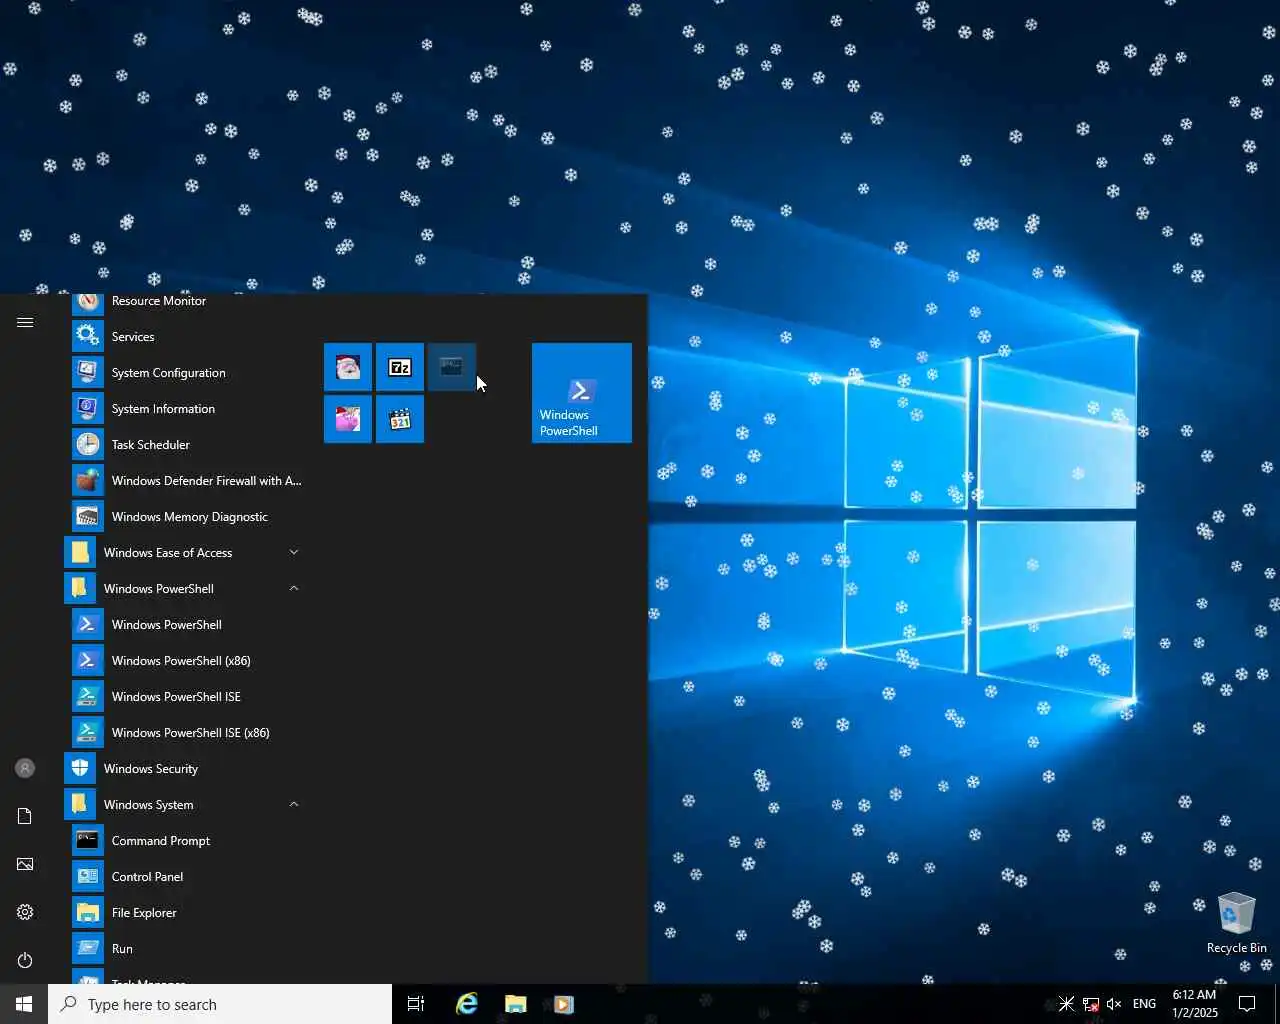Launch Windows Memory Diagnostic
Image resolution: width=1280 pixels, height=1024 pixels.
(185, 516)
